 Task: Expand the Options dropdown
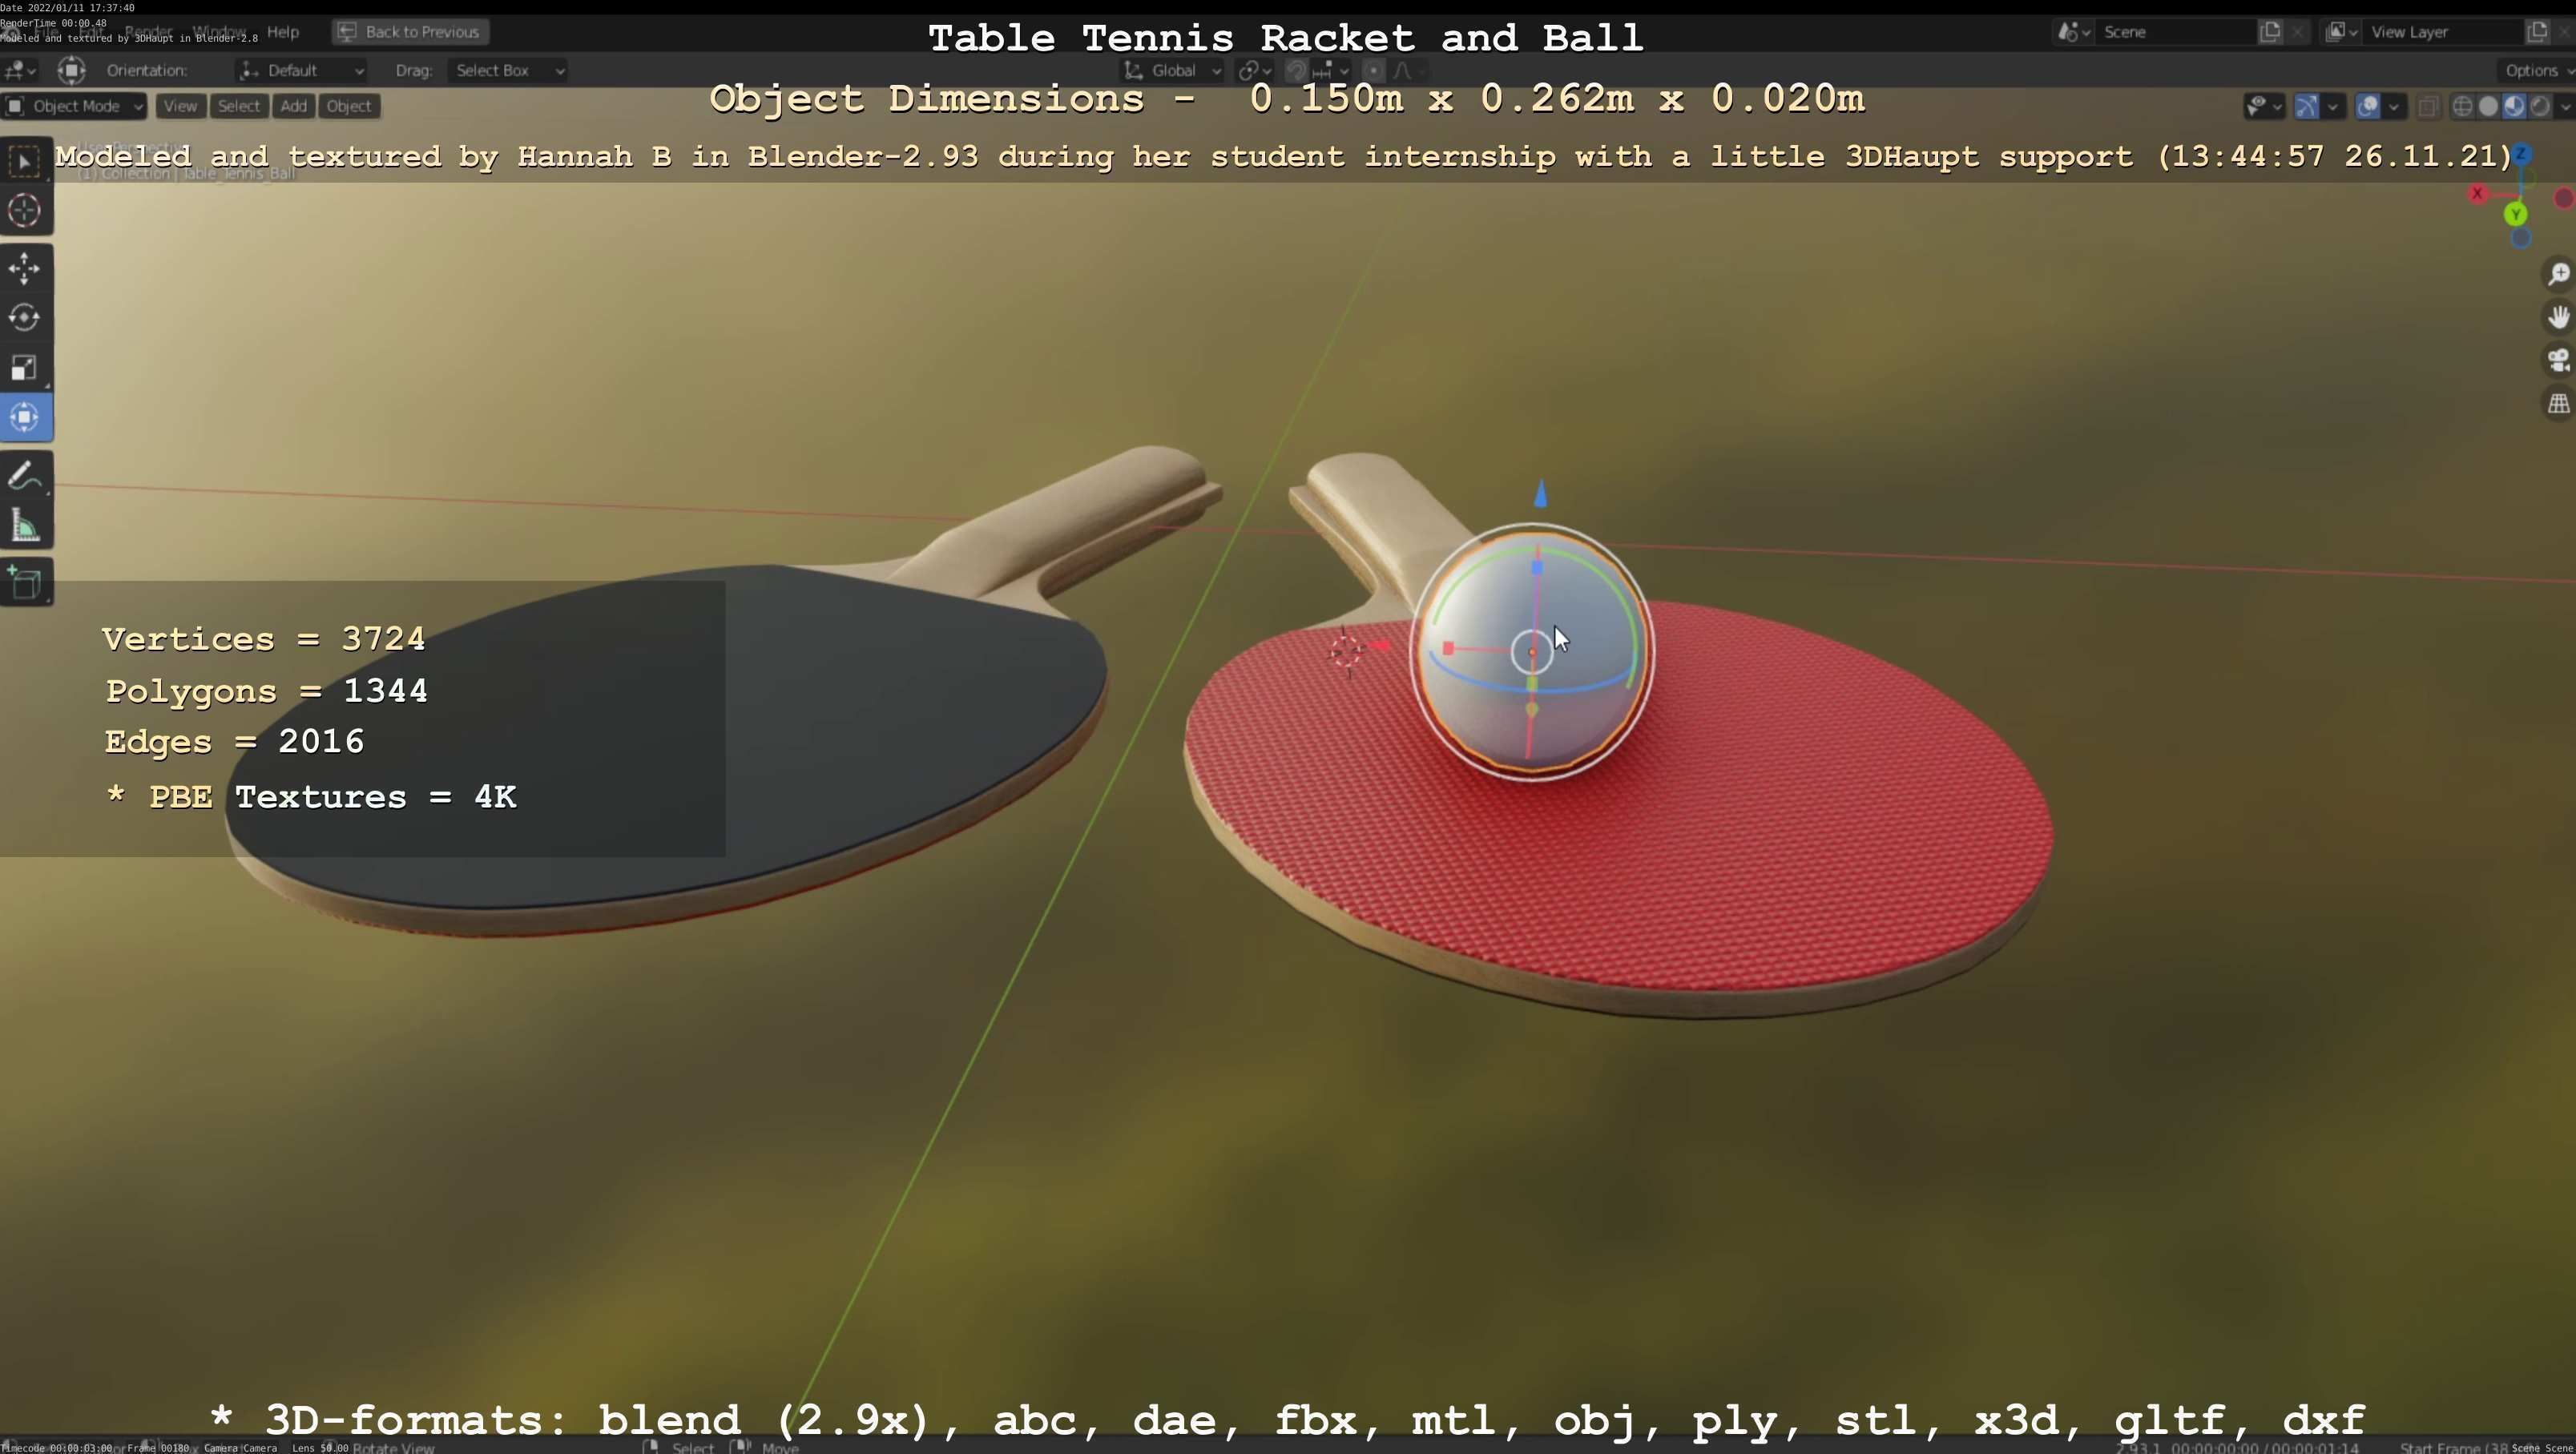coord(2537,70)
